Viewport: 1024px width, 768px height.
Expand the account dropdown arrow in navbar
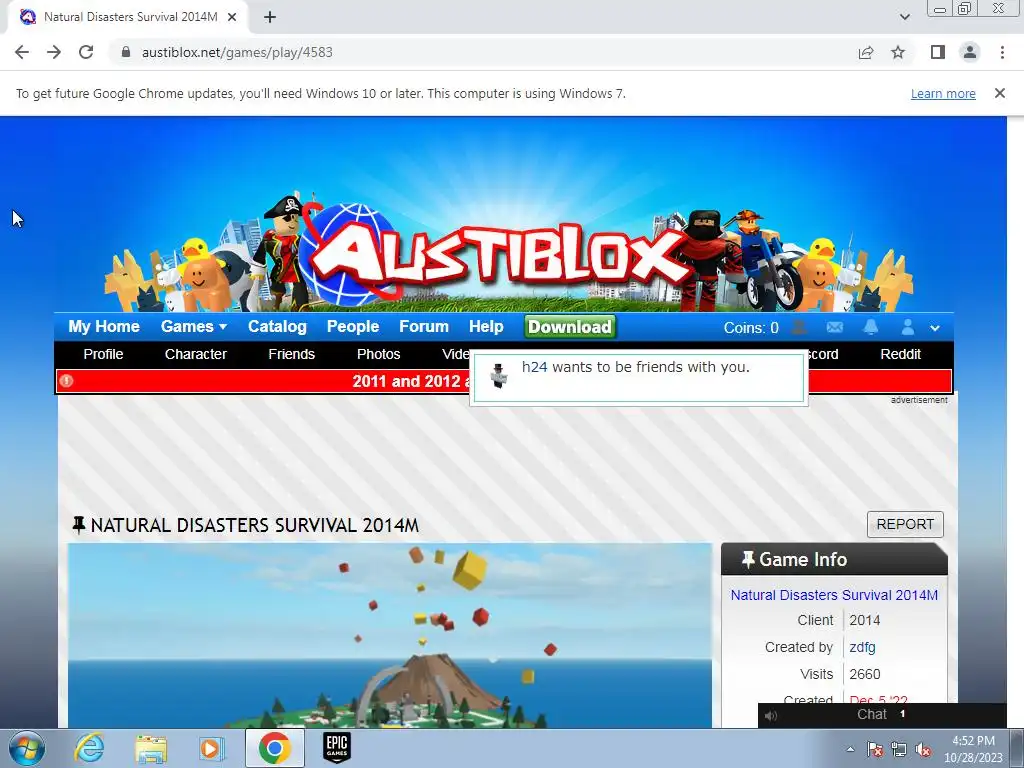click(935, 328)
